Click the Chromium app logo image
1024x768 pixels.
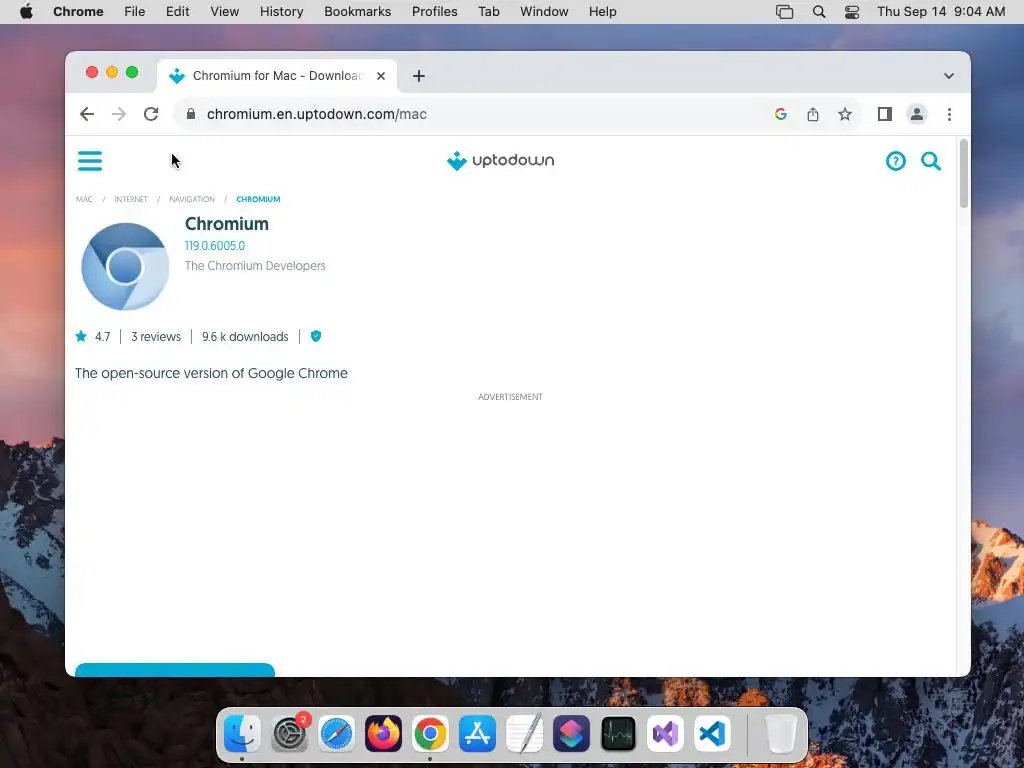pos(125,266)
